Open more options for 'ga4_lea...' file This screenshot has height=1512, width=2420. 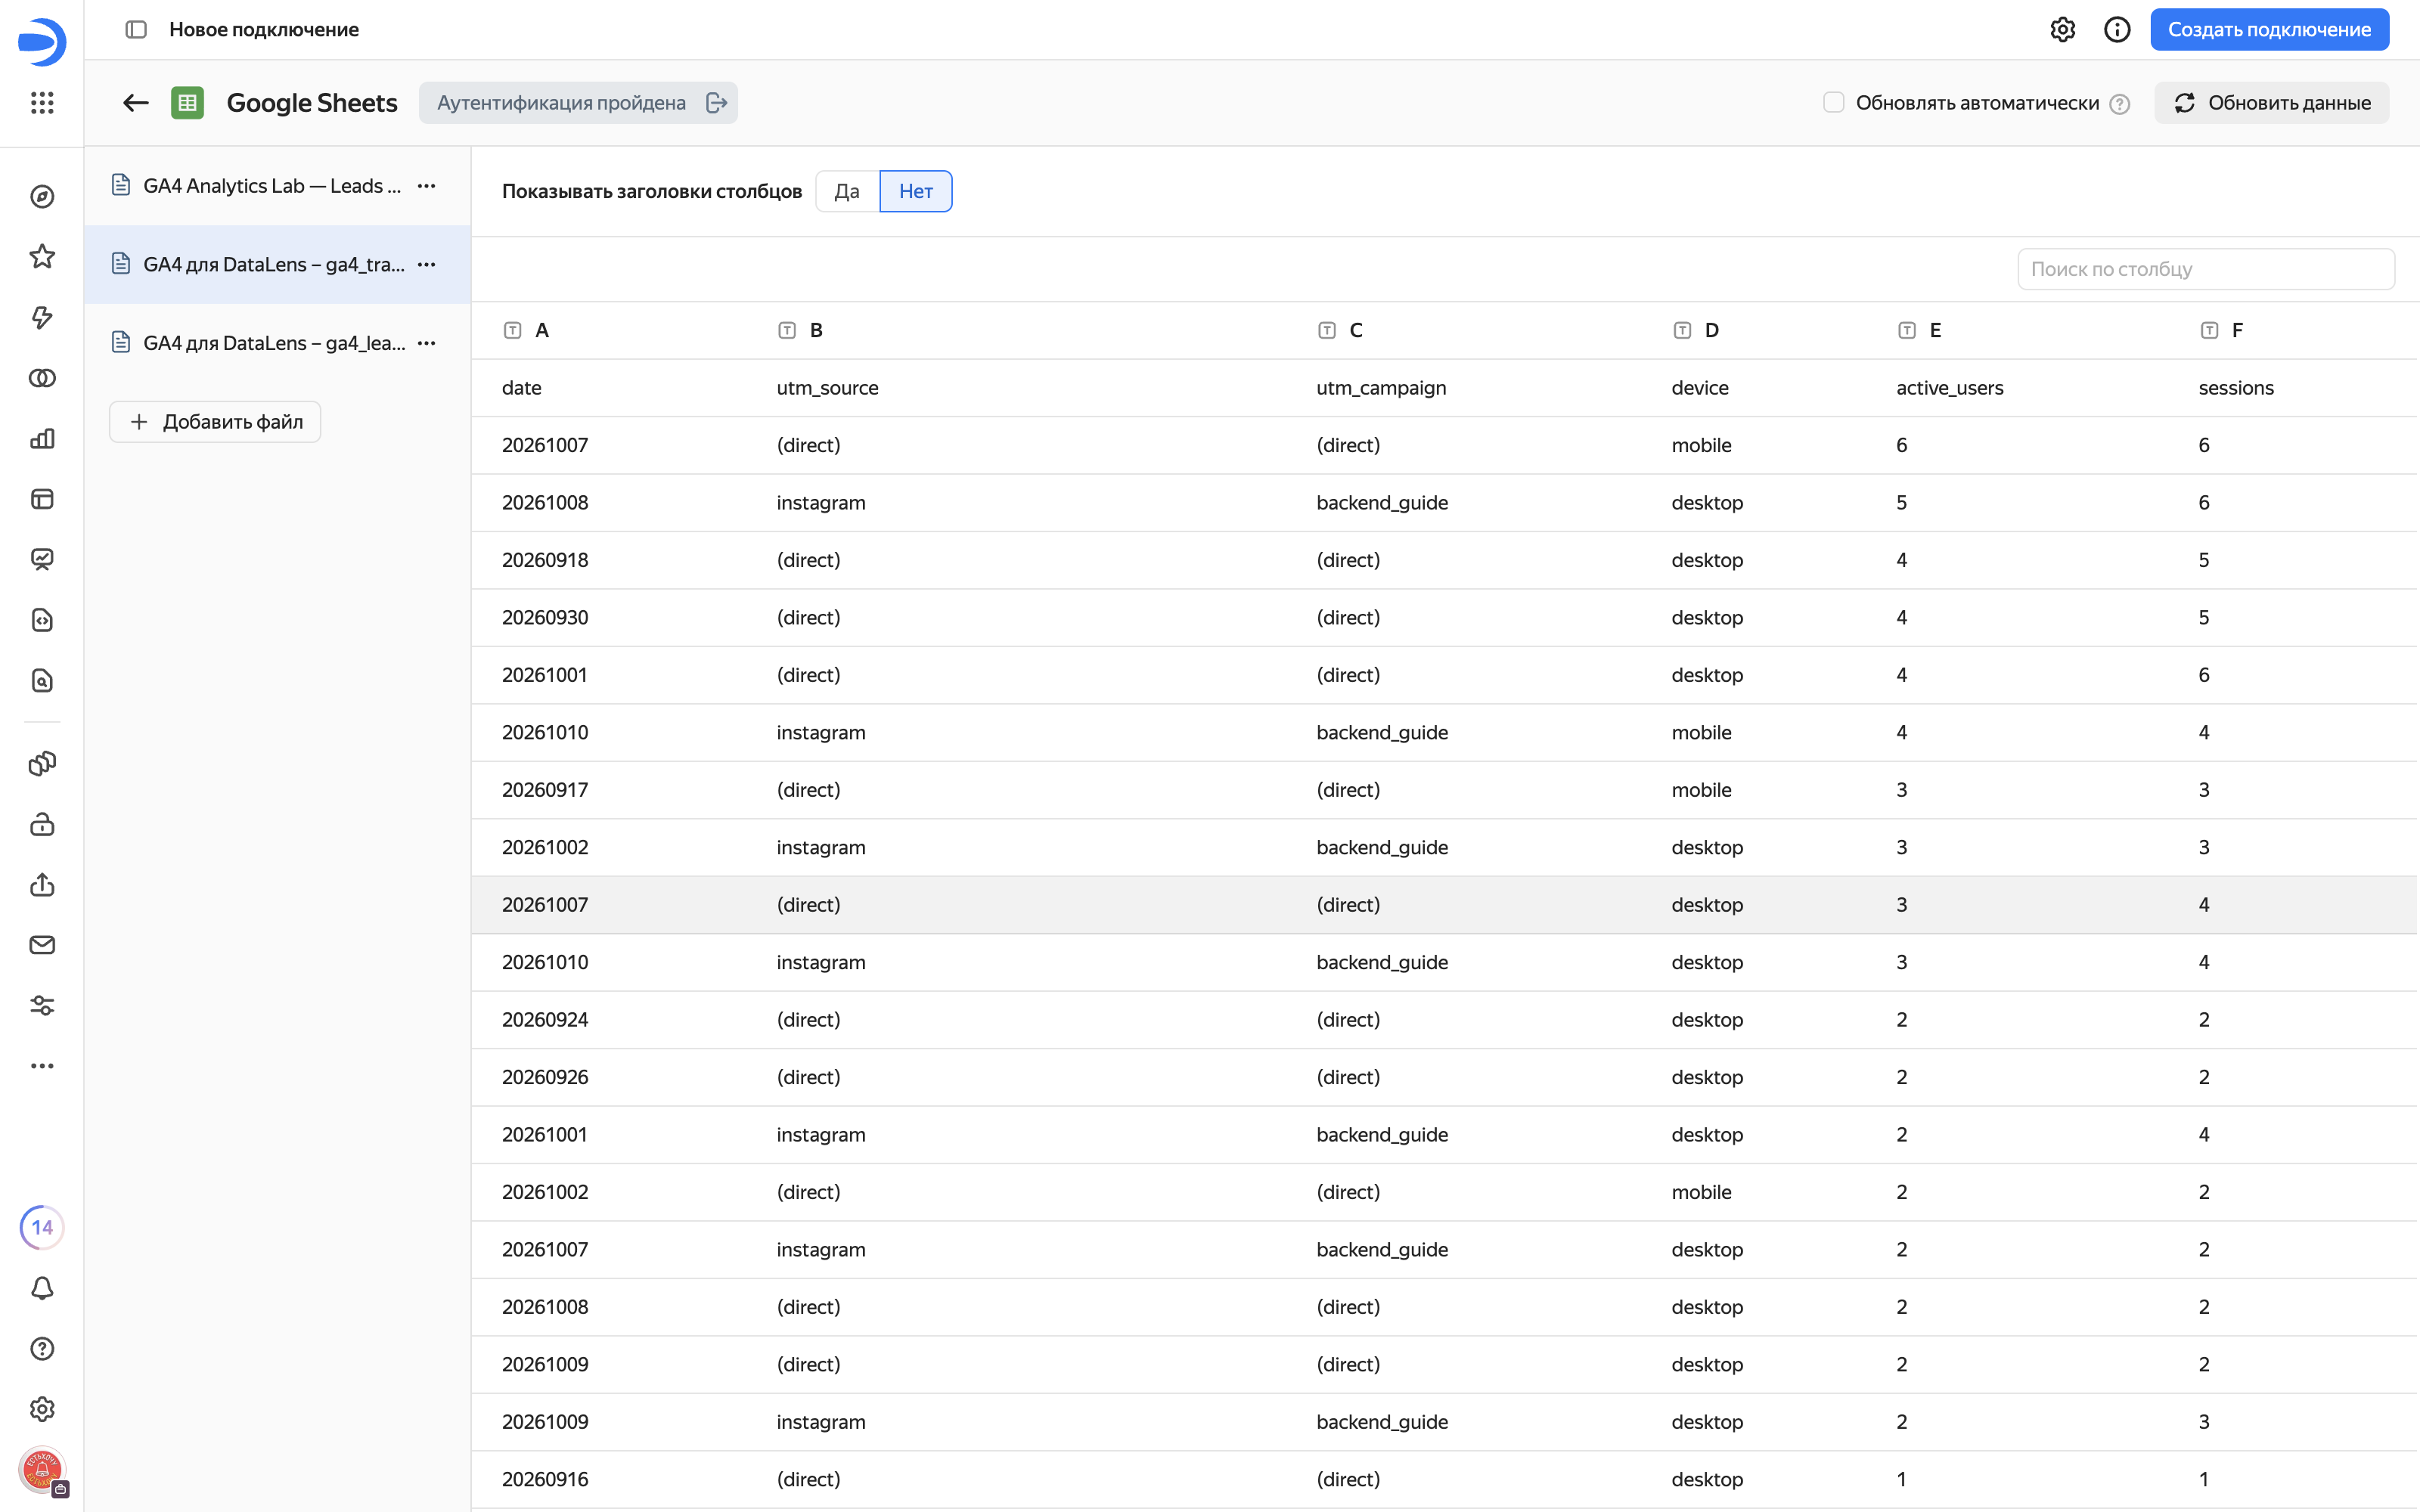427,343
